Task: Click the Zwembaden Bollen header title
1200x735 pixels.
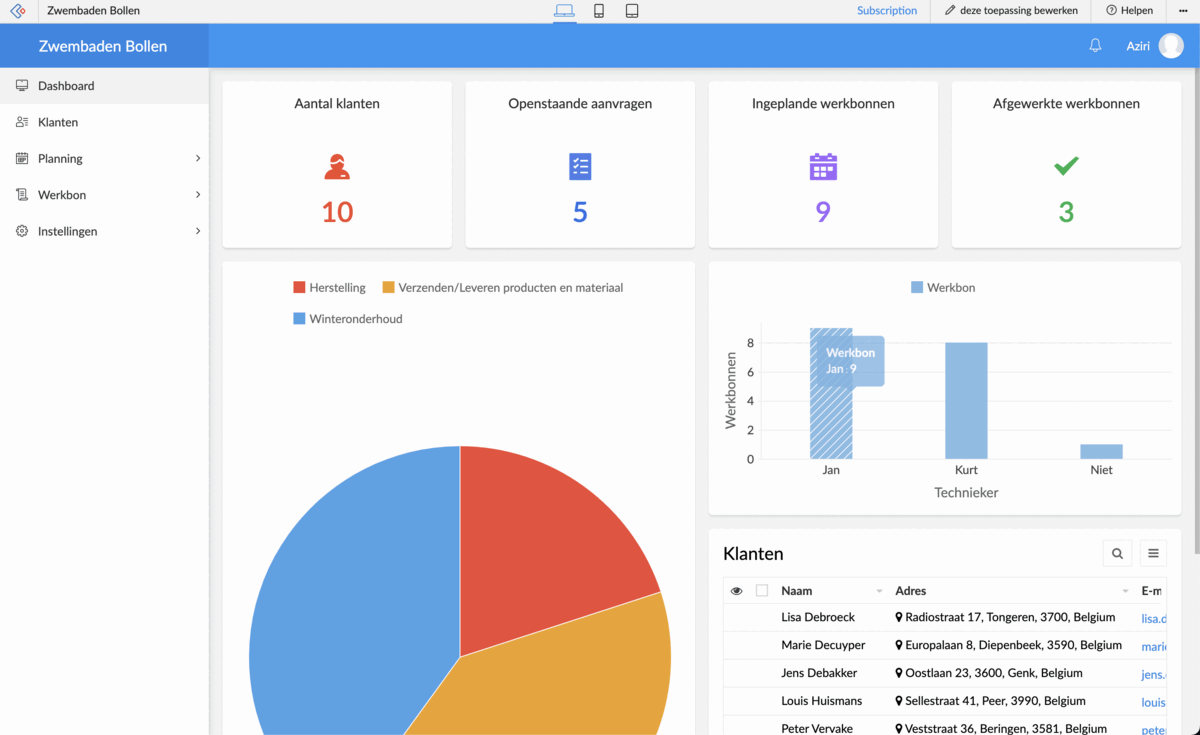Action: click(x=103, y=46)
